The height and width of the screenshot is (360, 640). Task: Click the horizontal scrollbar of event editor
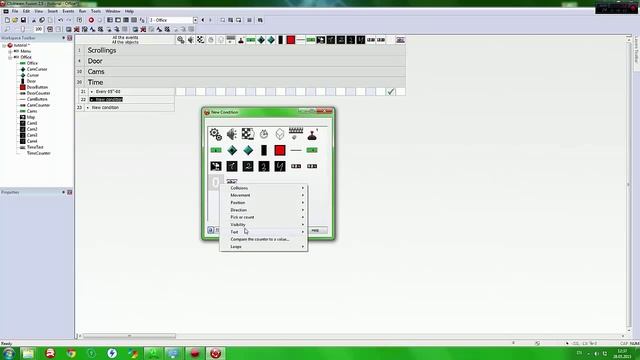(129, 336)
